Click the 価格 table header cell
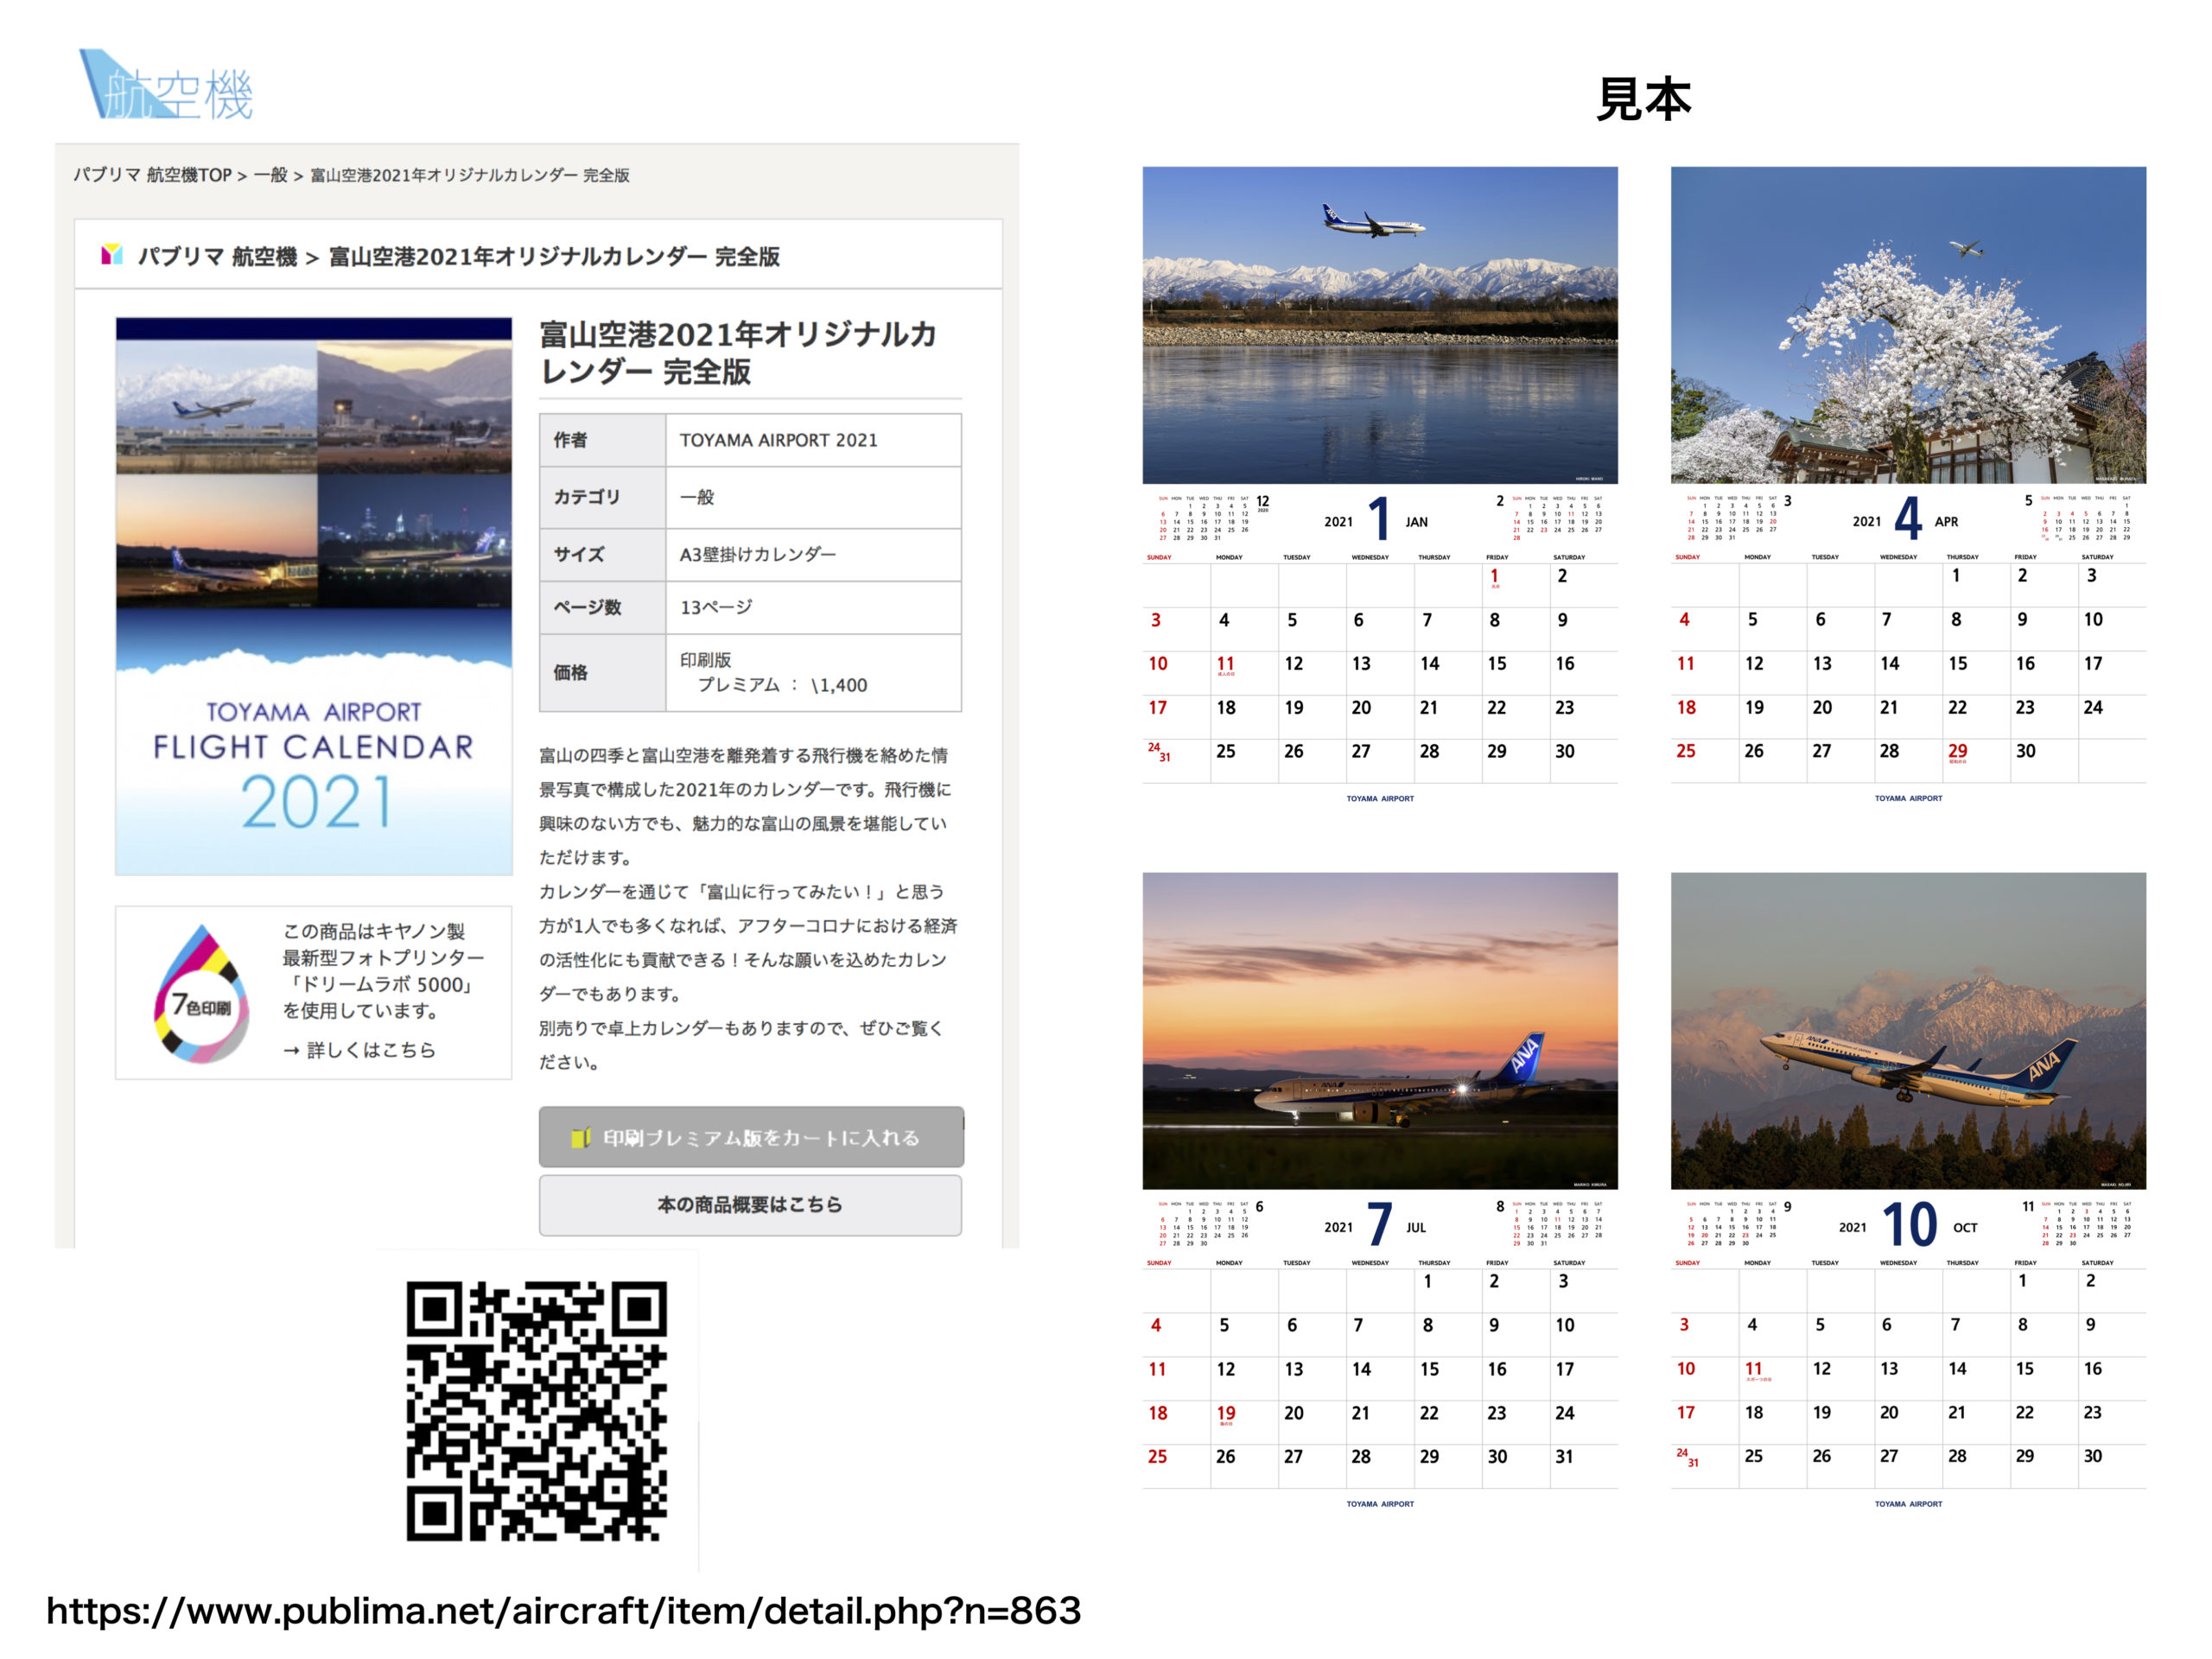 pyautogui.click(x=603, y=673)
